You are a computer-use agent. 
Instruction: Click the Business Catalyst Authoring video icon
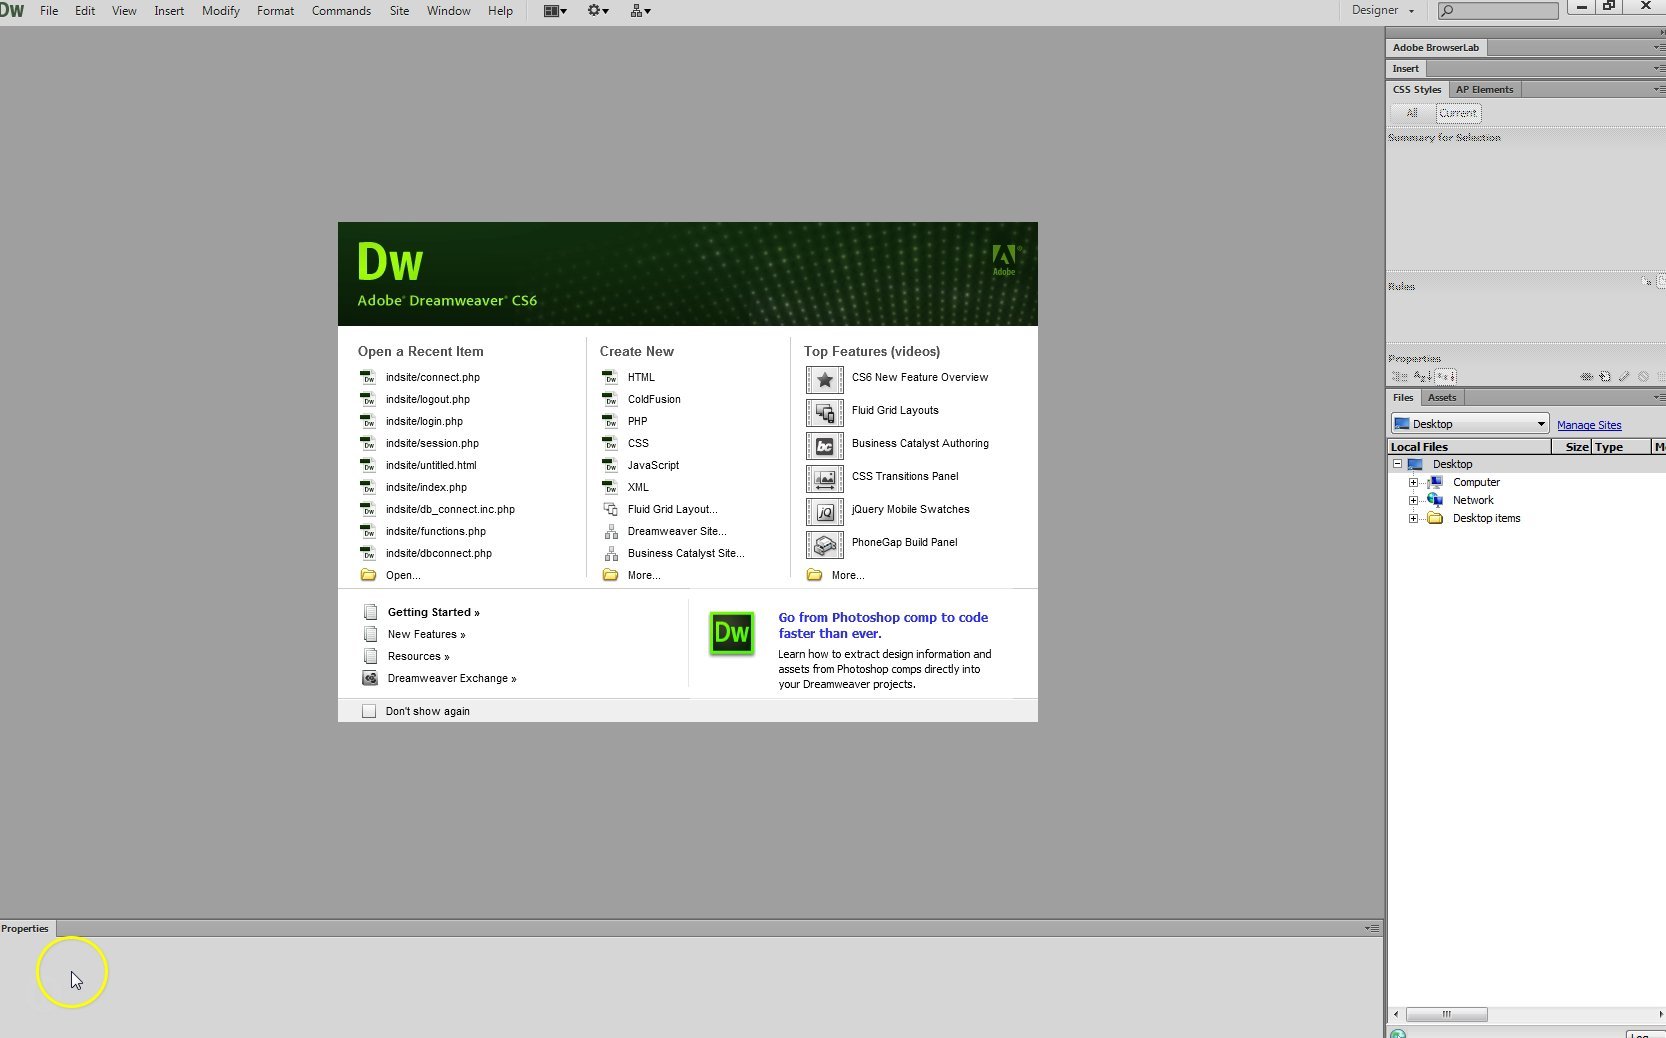[x=824, y=446]
